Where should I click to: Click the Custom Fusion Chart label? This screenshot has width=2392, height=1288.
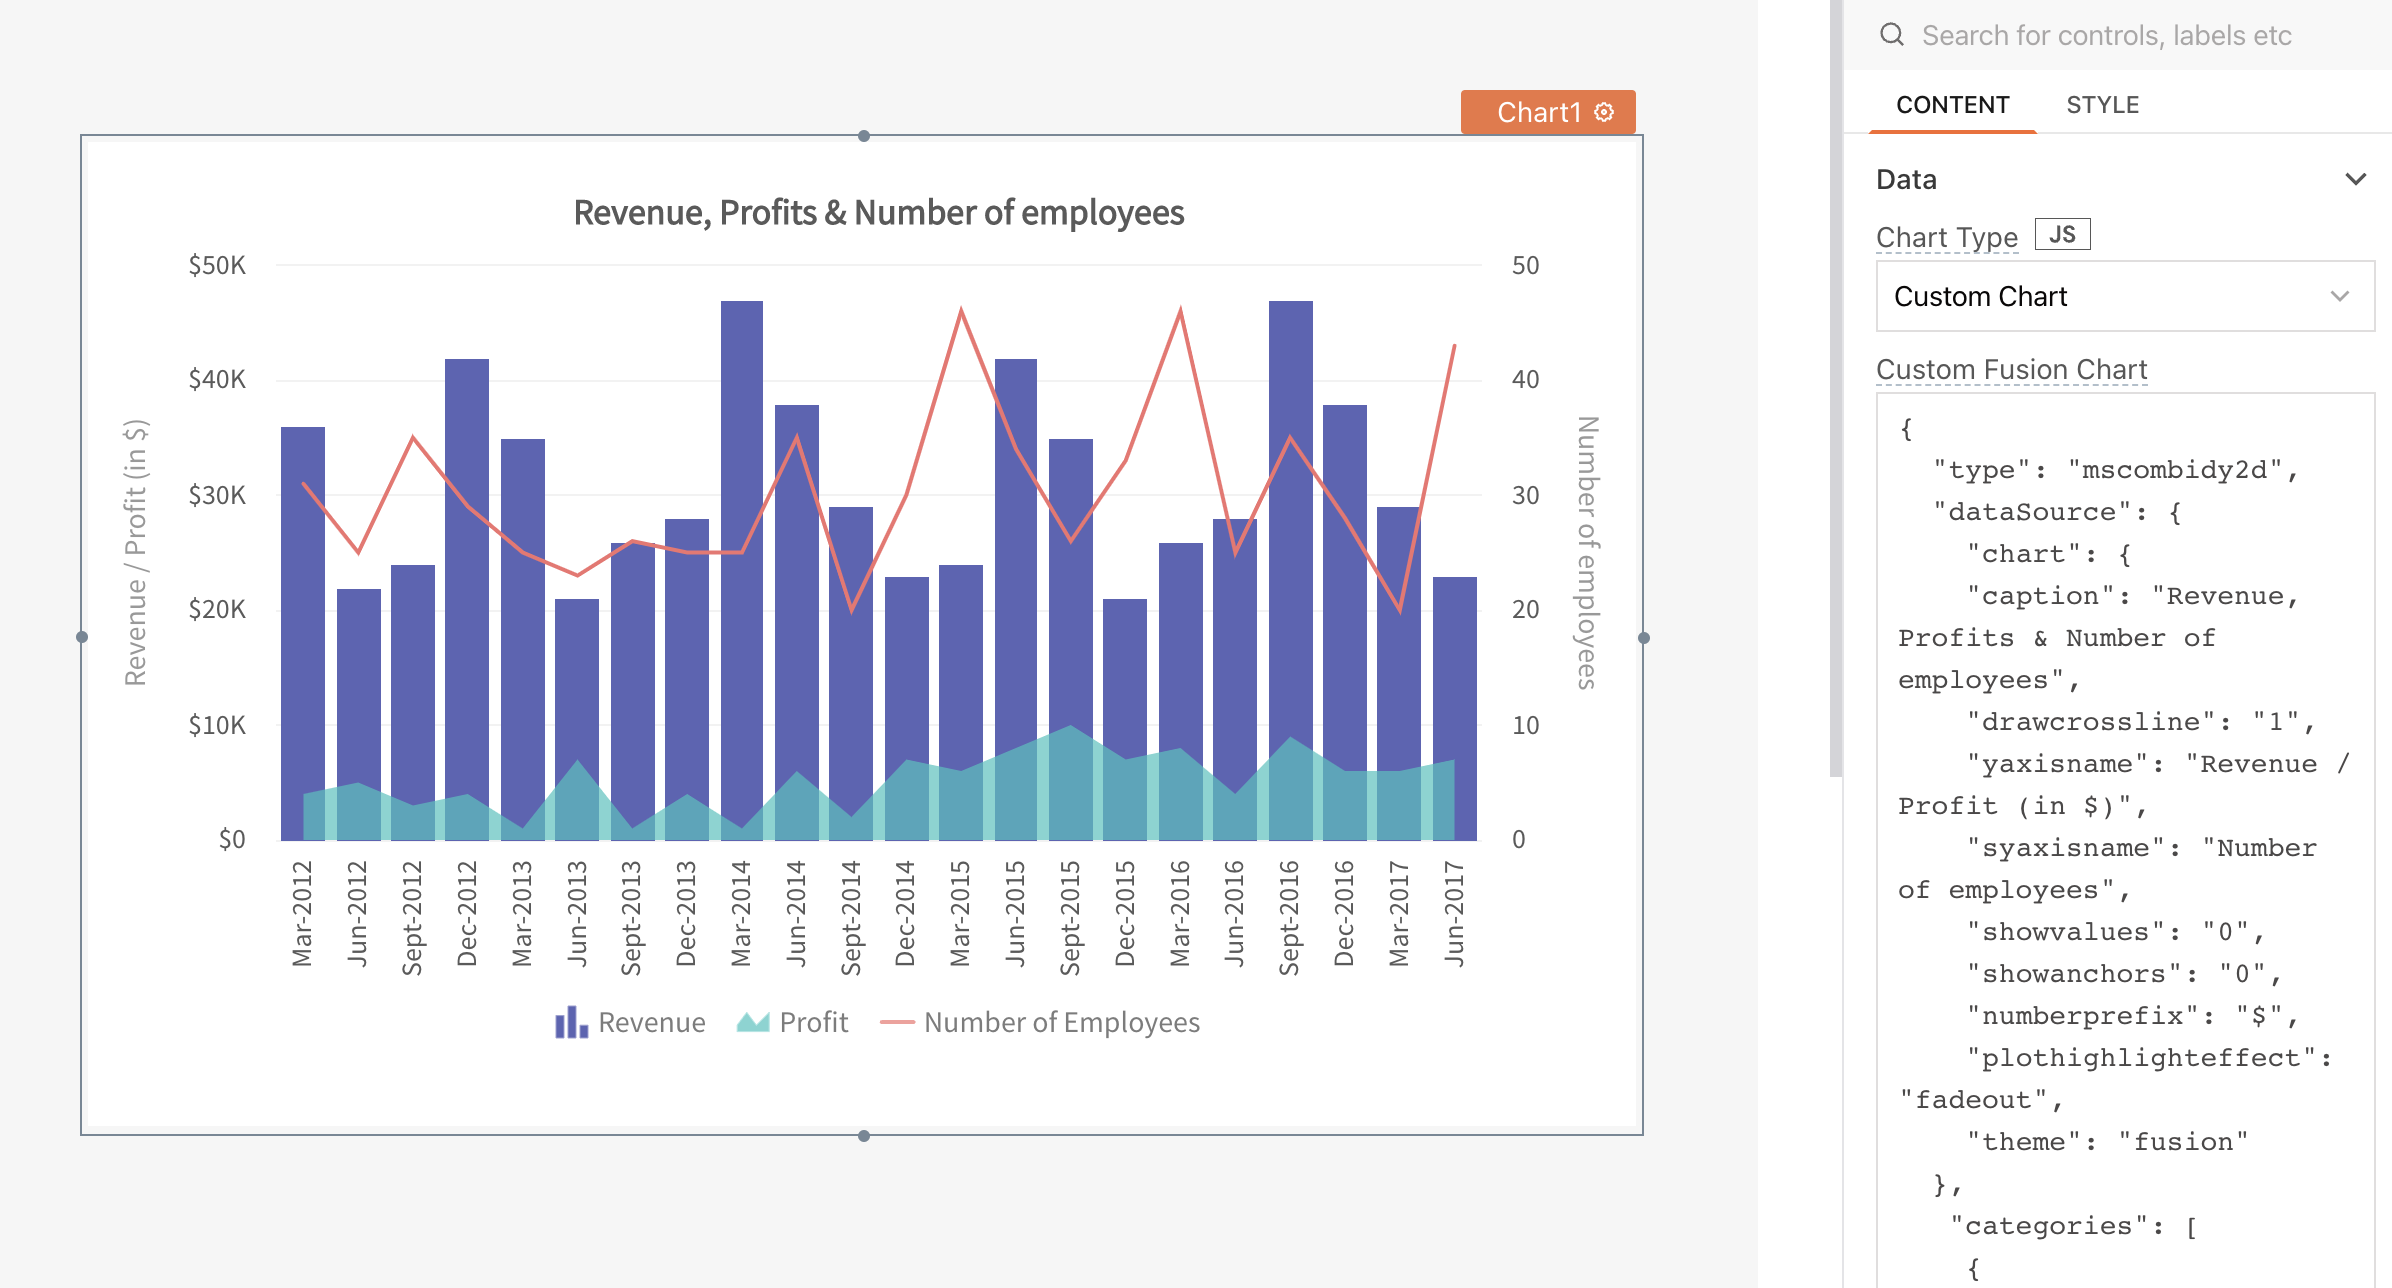(x=2011, y=369)
